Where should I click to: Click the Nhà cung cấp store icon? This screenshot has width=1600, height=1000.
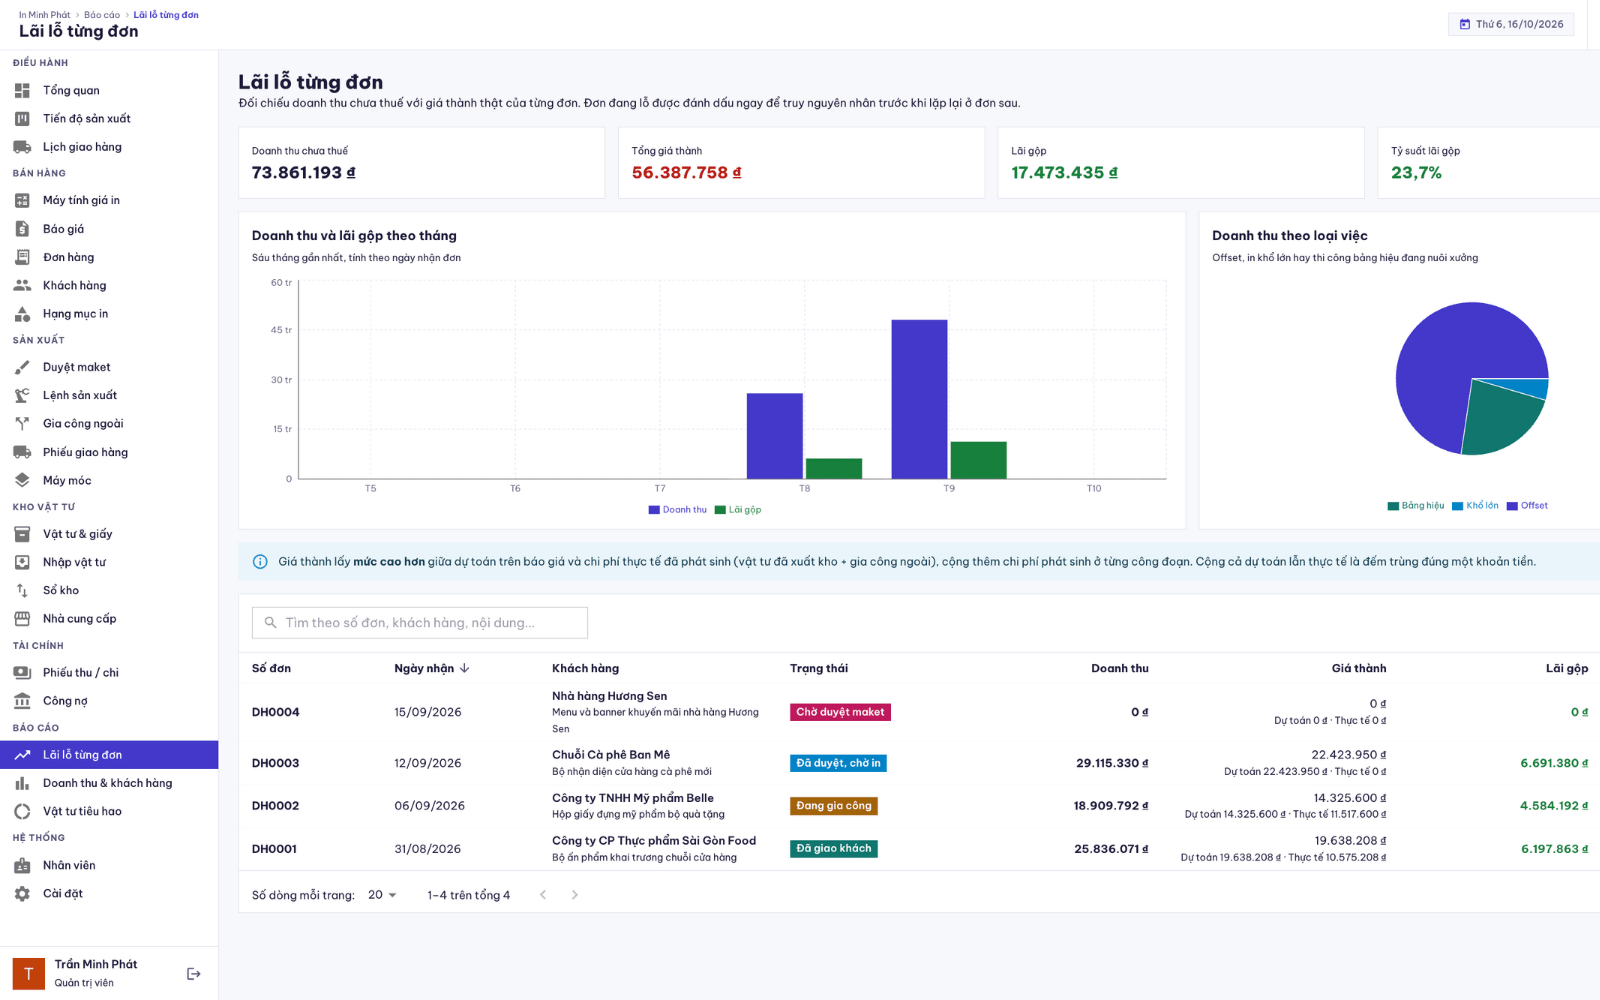(22, 619)
